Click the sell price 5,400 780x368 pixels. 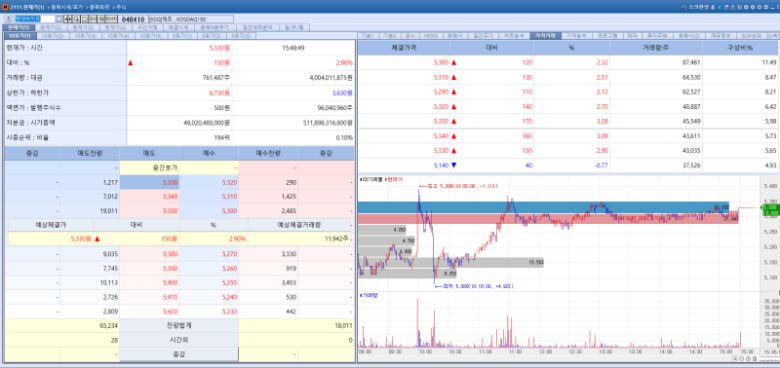pos(149,282)
